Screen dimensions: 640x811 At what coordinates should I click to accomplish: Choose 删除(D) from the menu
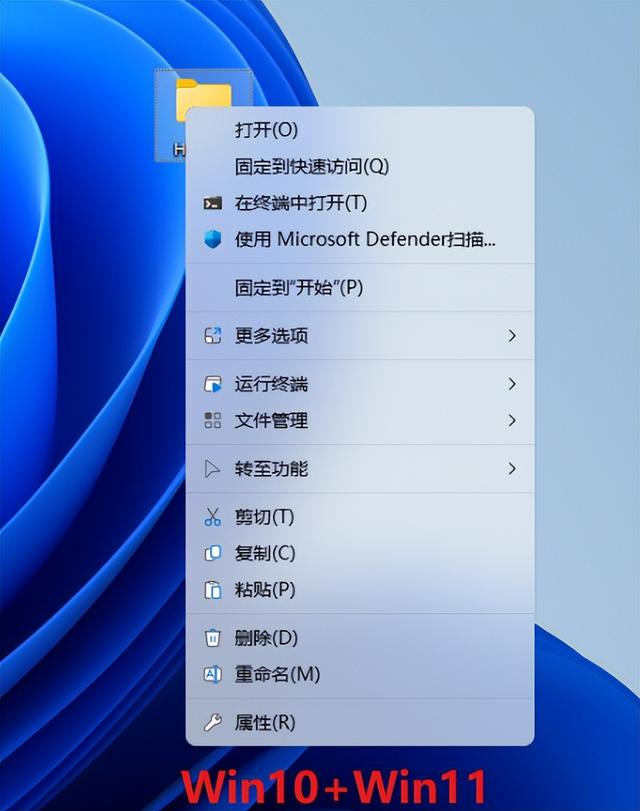(x=360, y=638)
